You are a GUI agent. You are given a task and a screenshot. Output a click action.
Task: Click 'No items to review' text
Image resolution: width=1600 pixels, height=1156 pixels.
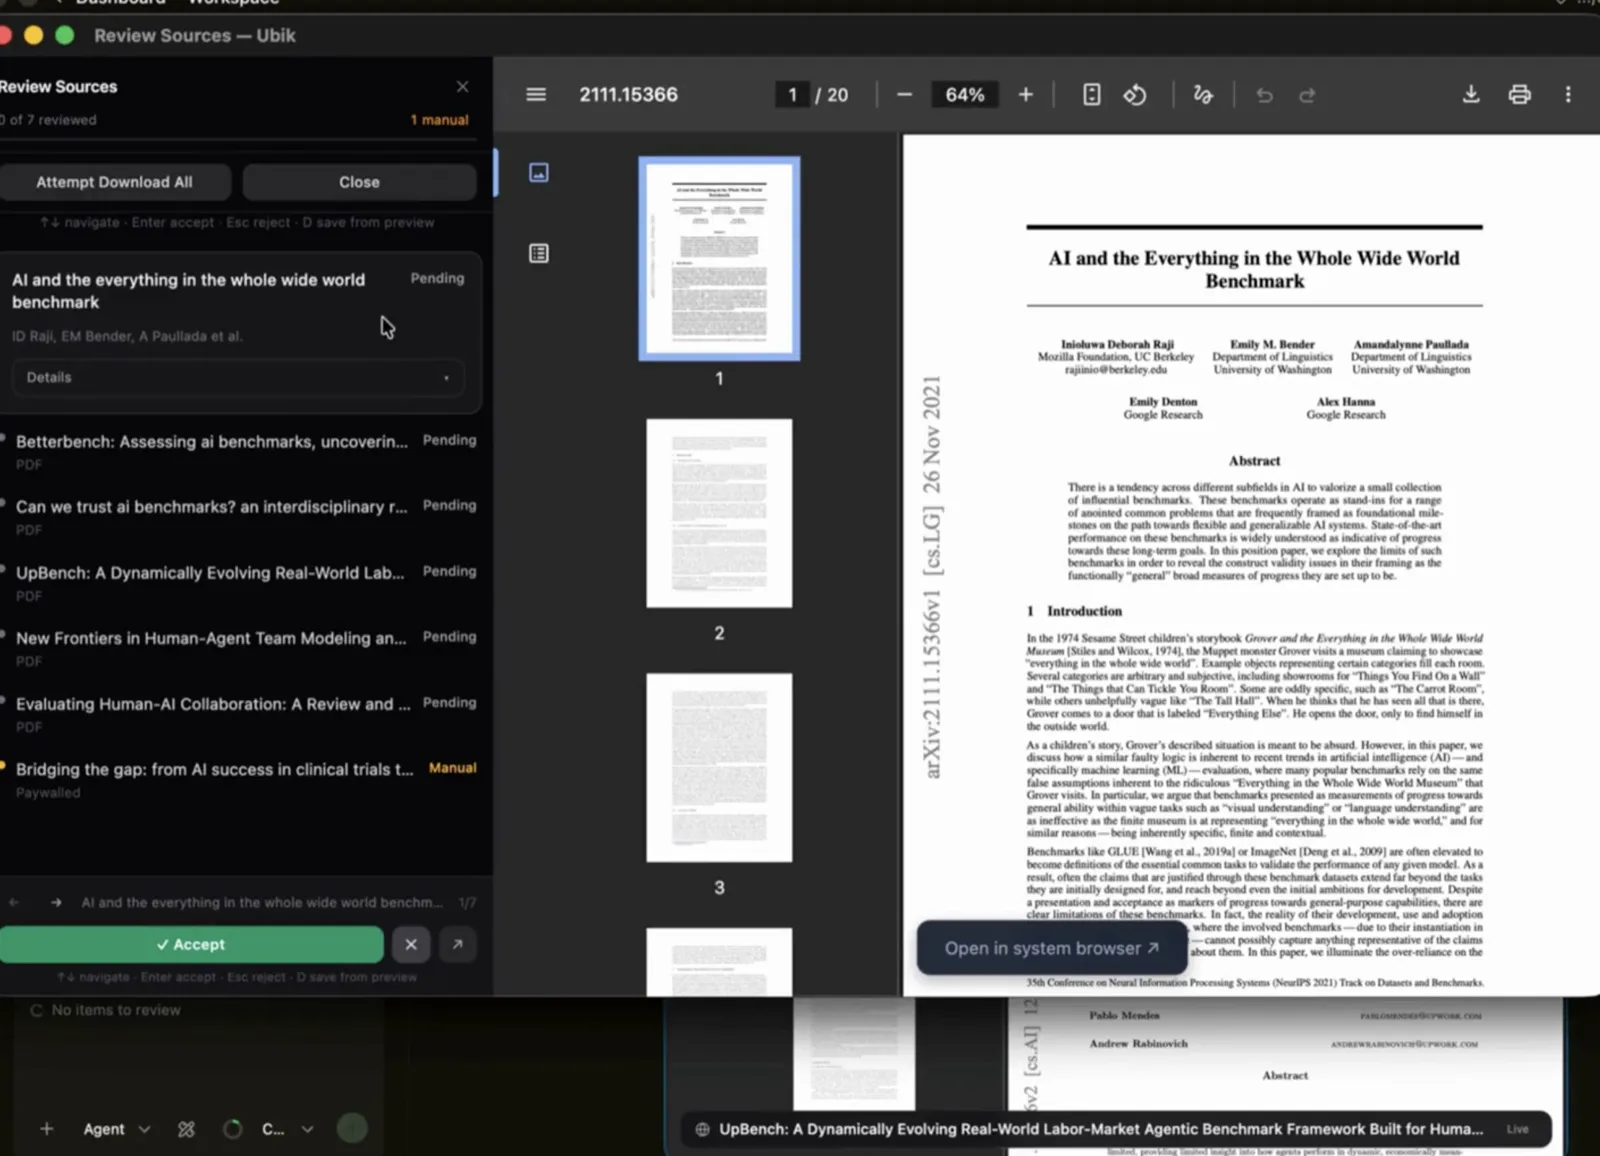(116, 1010)
